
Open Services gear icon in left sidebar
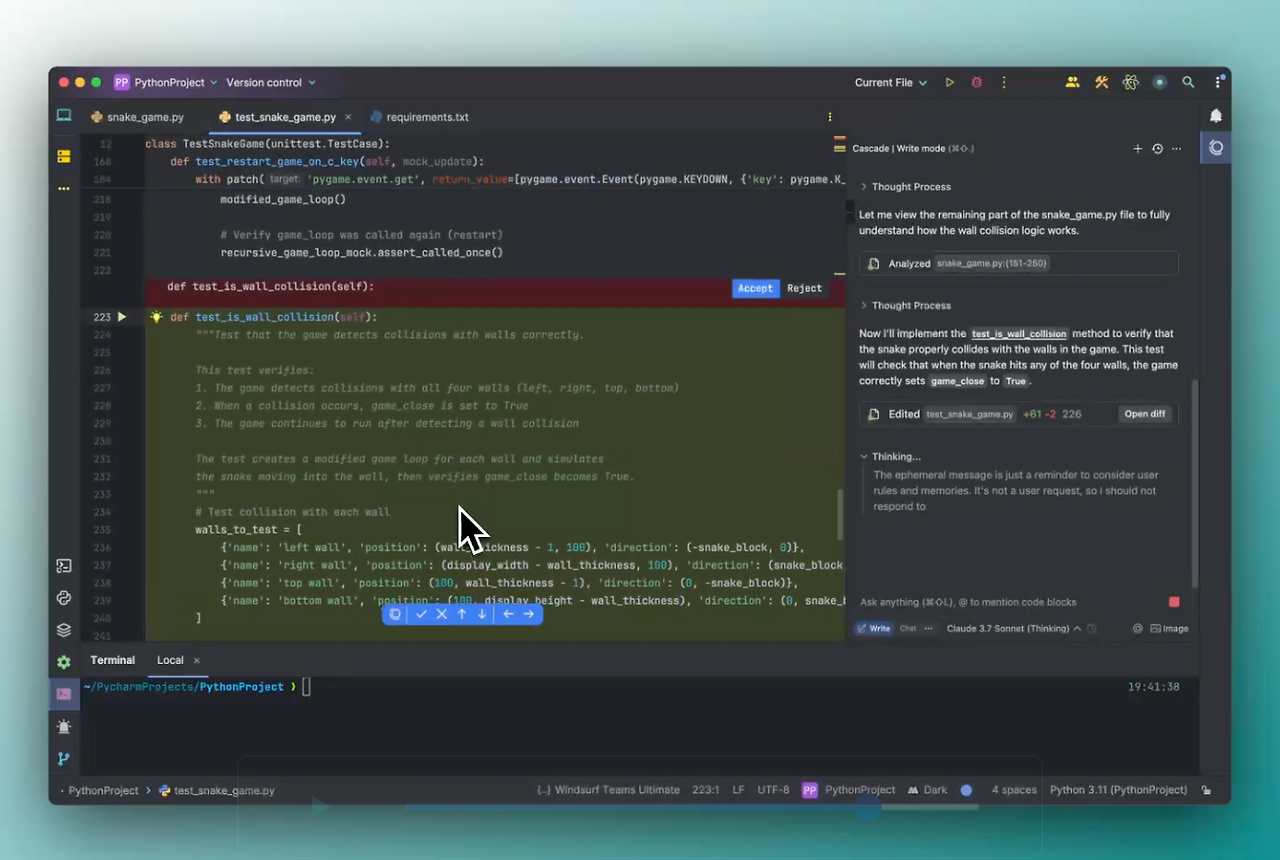[x=64, y=662]
